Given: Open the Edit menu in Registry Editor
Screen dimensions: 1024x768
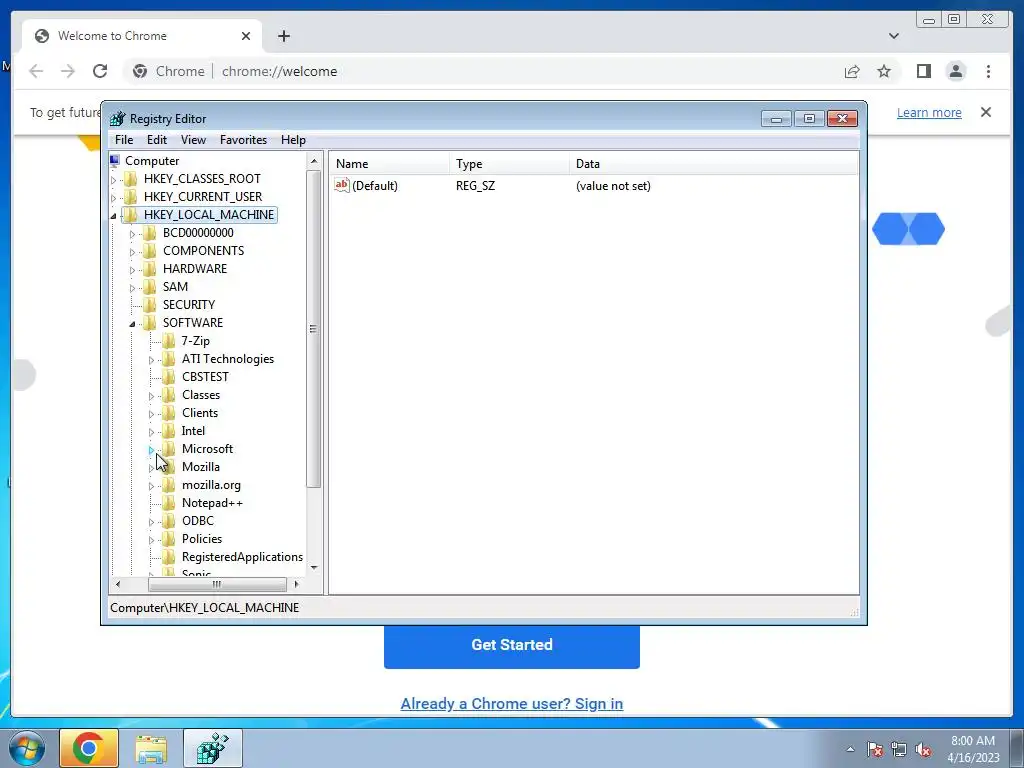Looking at the screenshot, I should [x=157, y=140].
